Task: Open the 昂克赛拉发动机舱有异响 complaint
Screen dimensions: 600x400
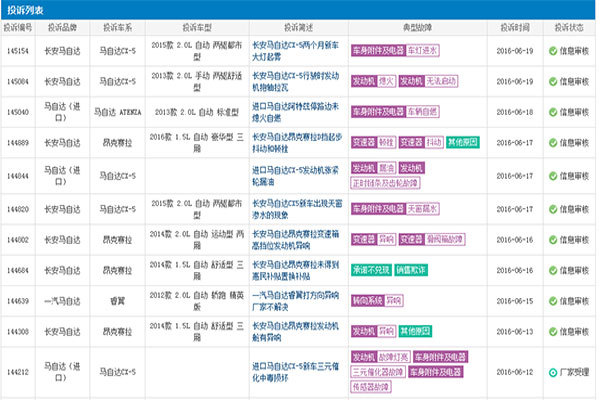Action: (x=295, y=332)
